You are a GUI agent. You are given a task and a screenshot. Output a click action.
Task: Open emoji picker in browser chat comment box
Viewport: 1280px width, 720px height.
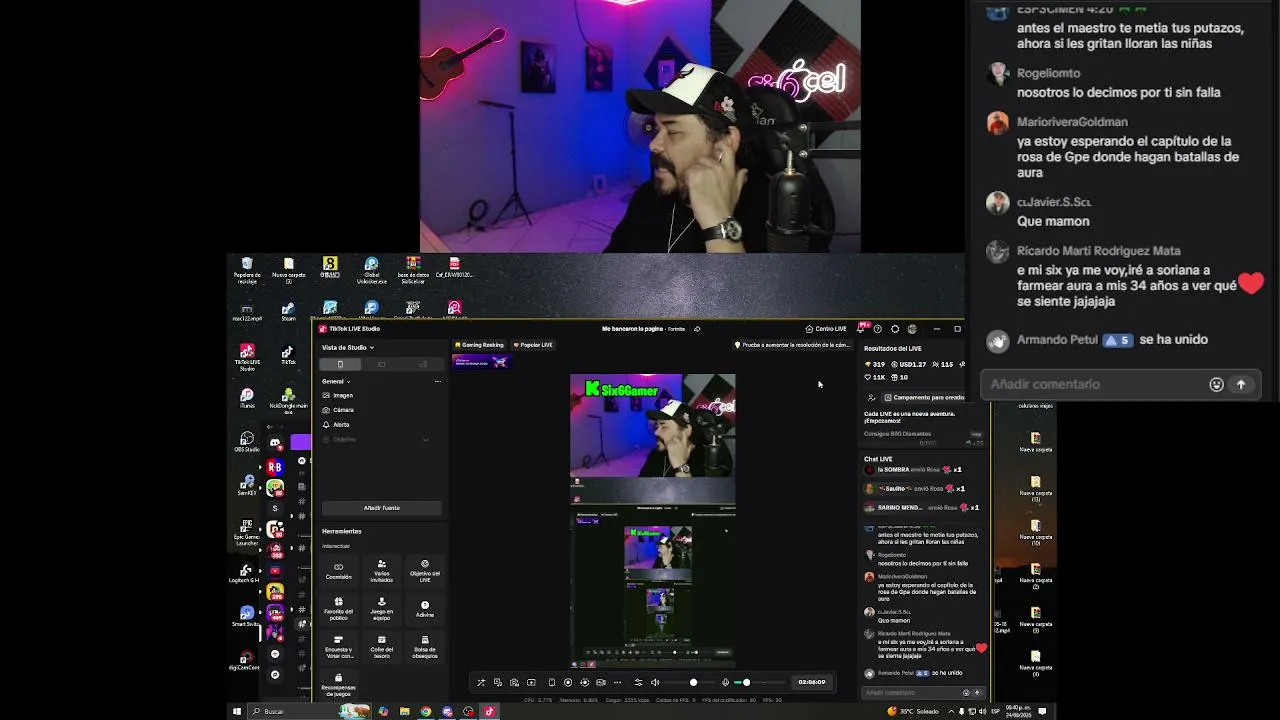1216,384
